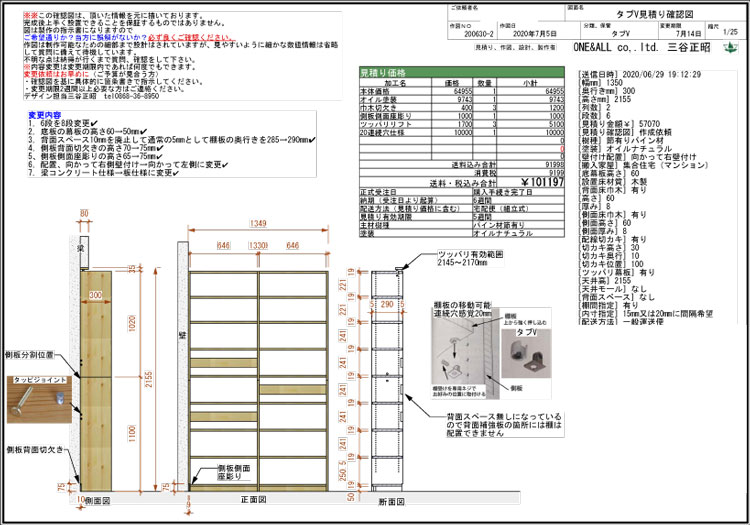Screen dimensions: 750x525
Task: Click the 壁 wall label
Action: coord(182,336)
